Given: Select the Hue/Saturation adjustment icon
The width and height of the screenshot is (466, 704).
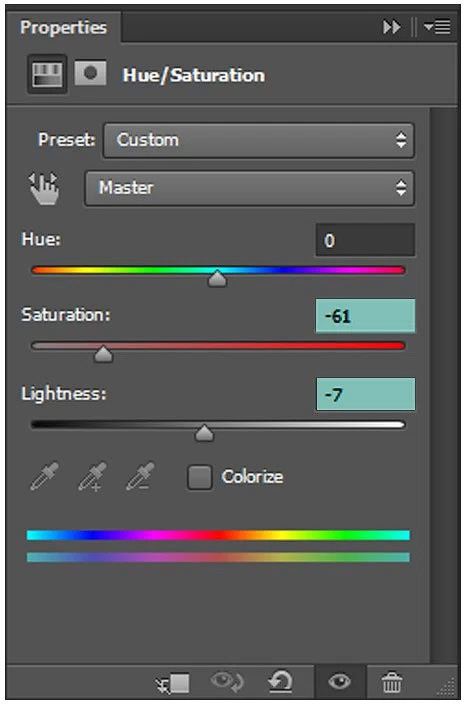Looking at the screenshot, I should pyautogui.click(x=47, y=74).
